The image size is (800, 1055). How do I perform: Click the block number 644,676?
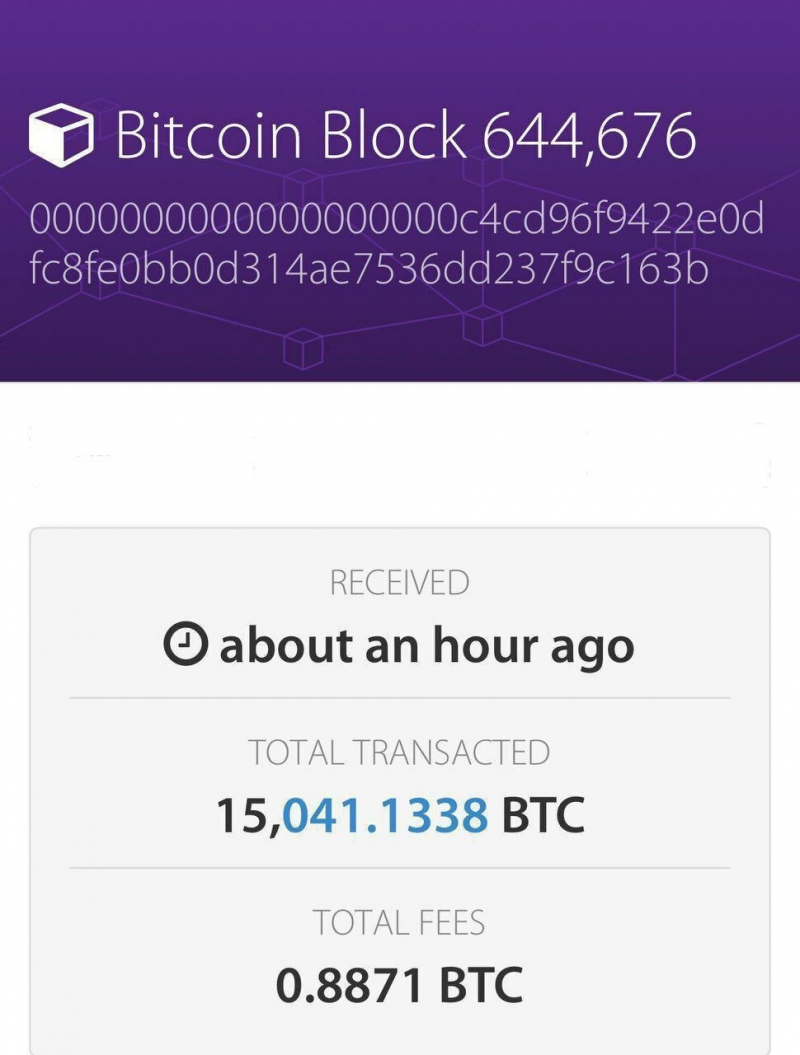pyautogui.click(x=588, y=135)
